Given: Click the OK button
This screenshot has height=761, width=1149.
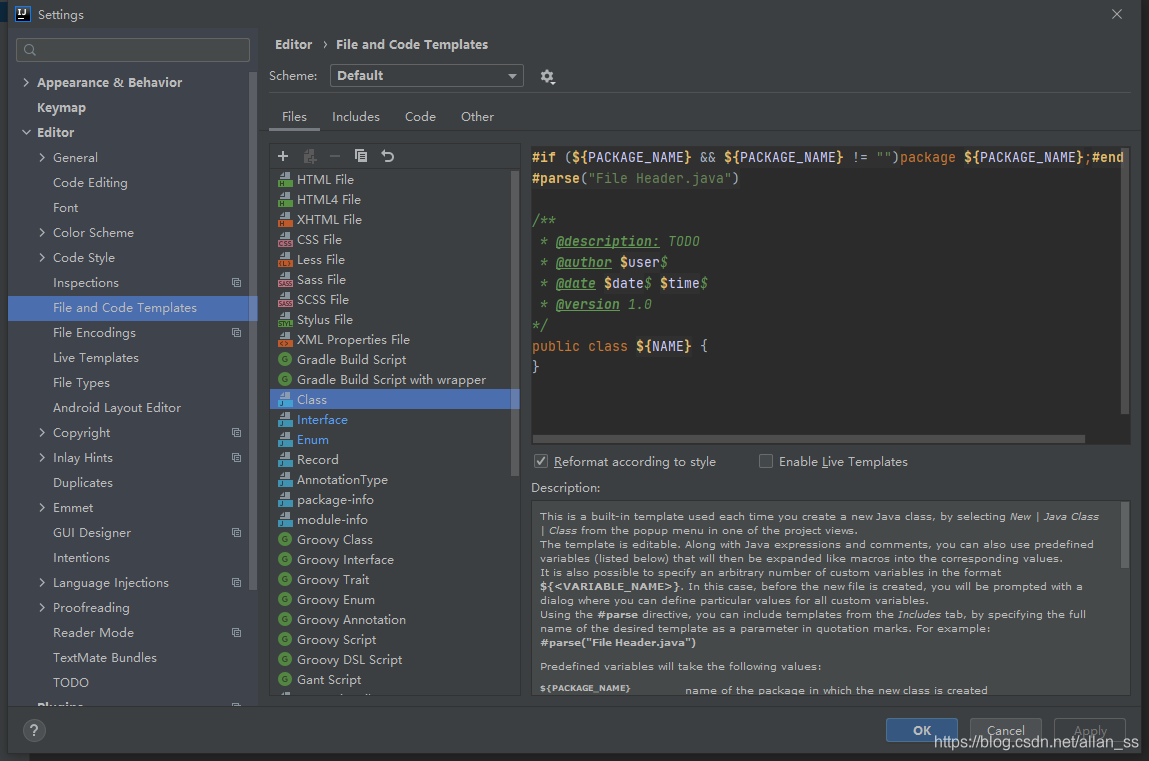Looking at the screenshot, I should coord(921,730).
